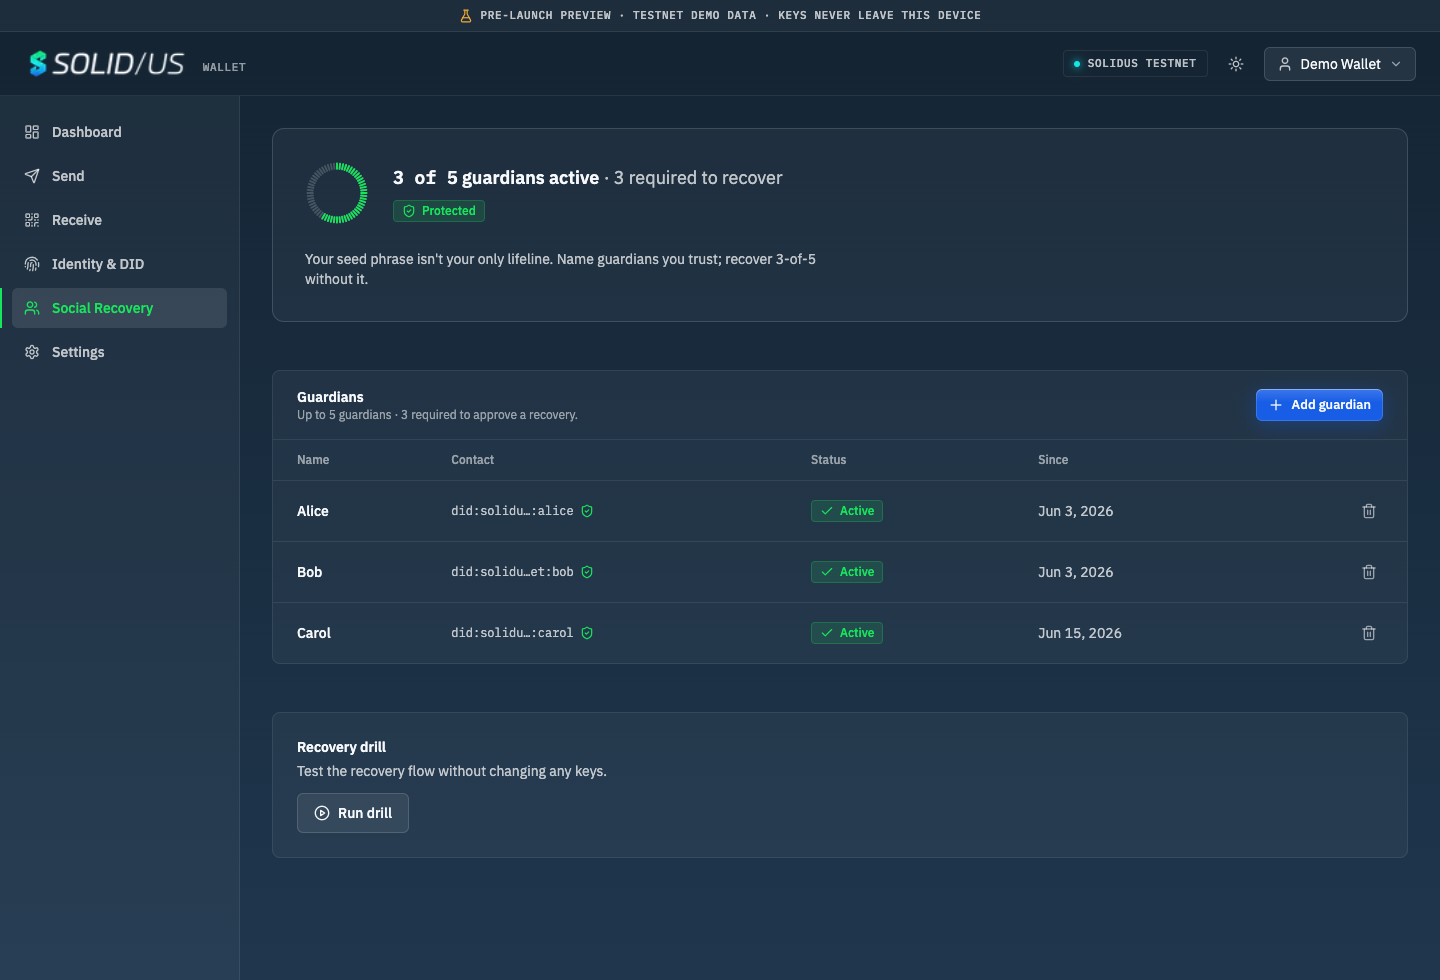Click the user icon in Demo Wallet
1440x980 pixels.
pos(1285,64)
